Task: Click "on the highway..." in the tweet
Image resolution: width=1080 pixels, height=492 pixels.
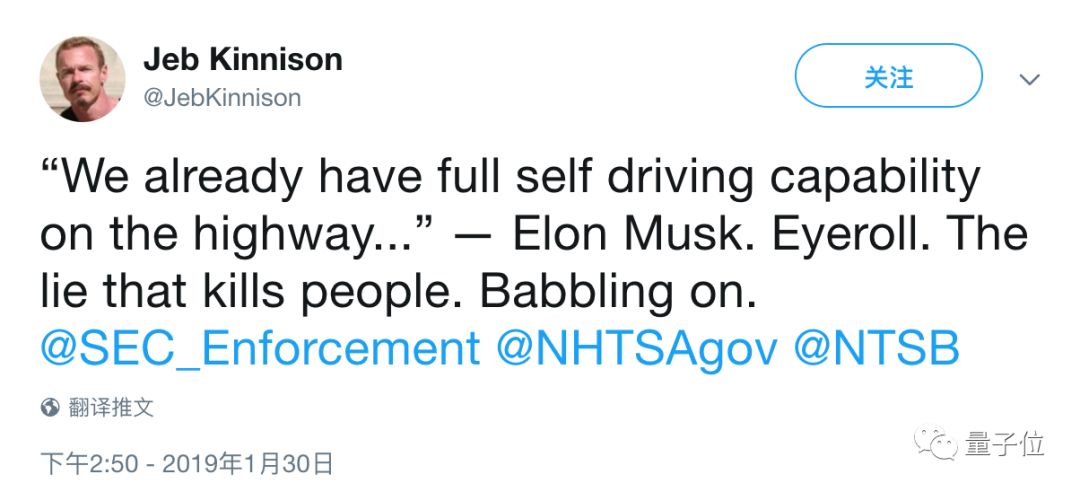Action: 237,234
